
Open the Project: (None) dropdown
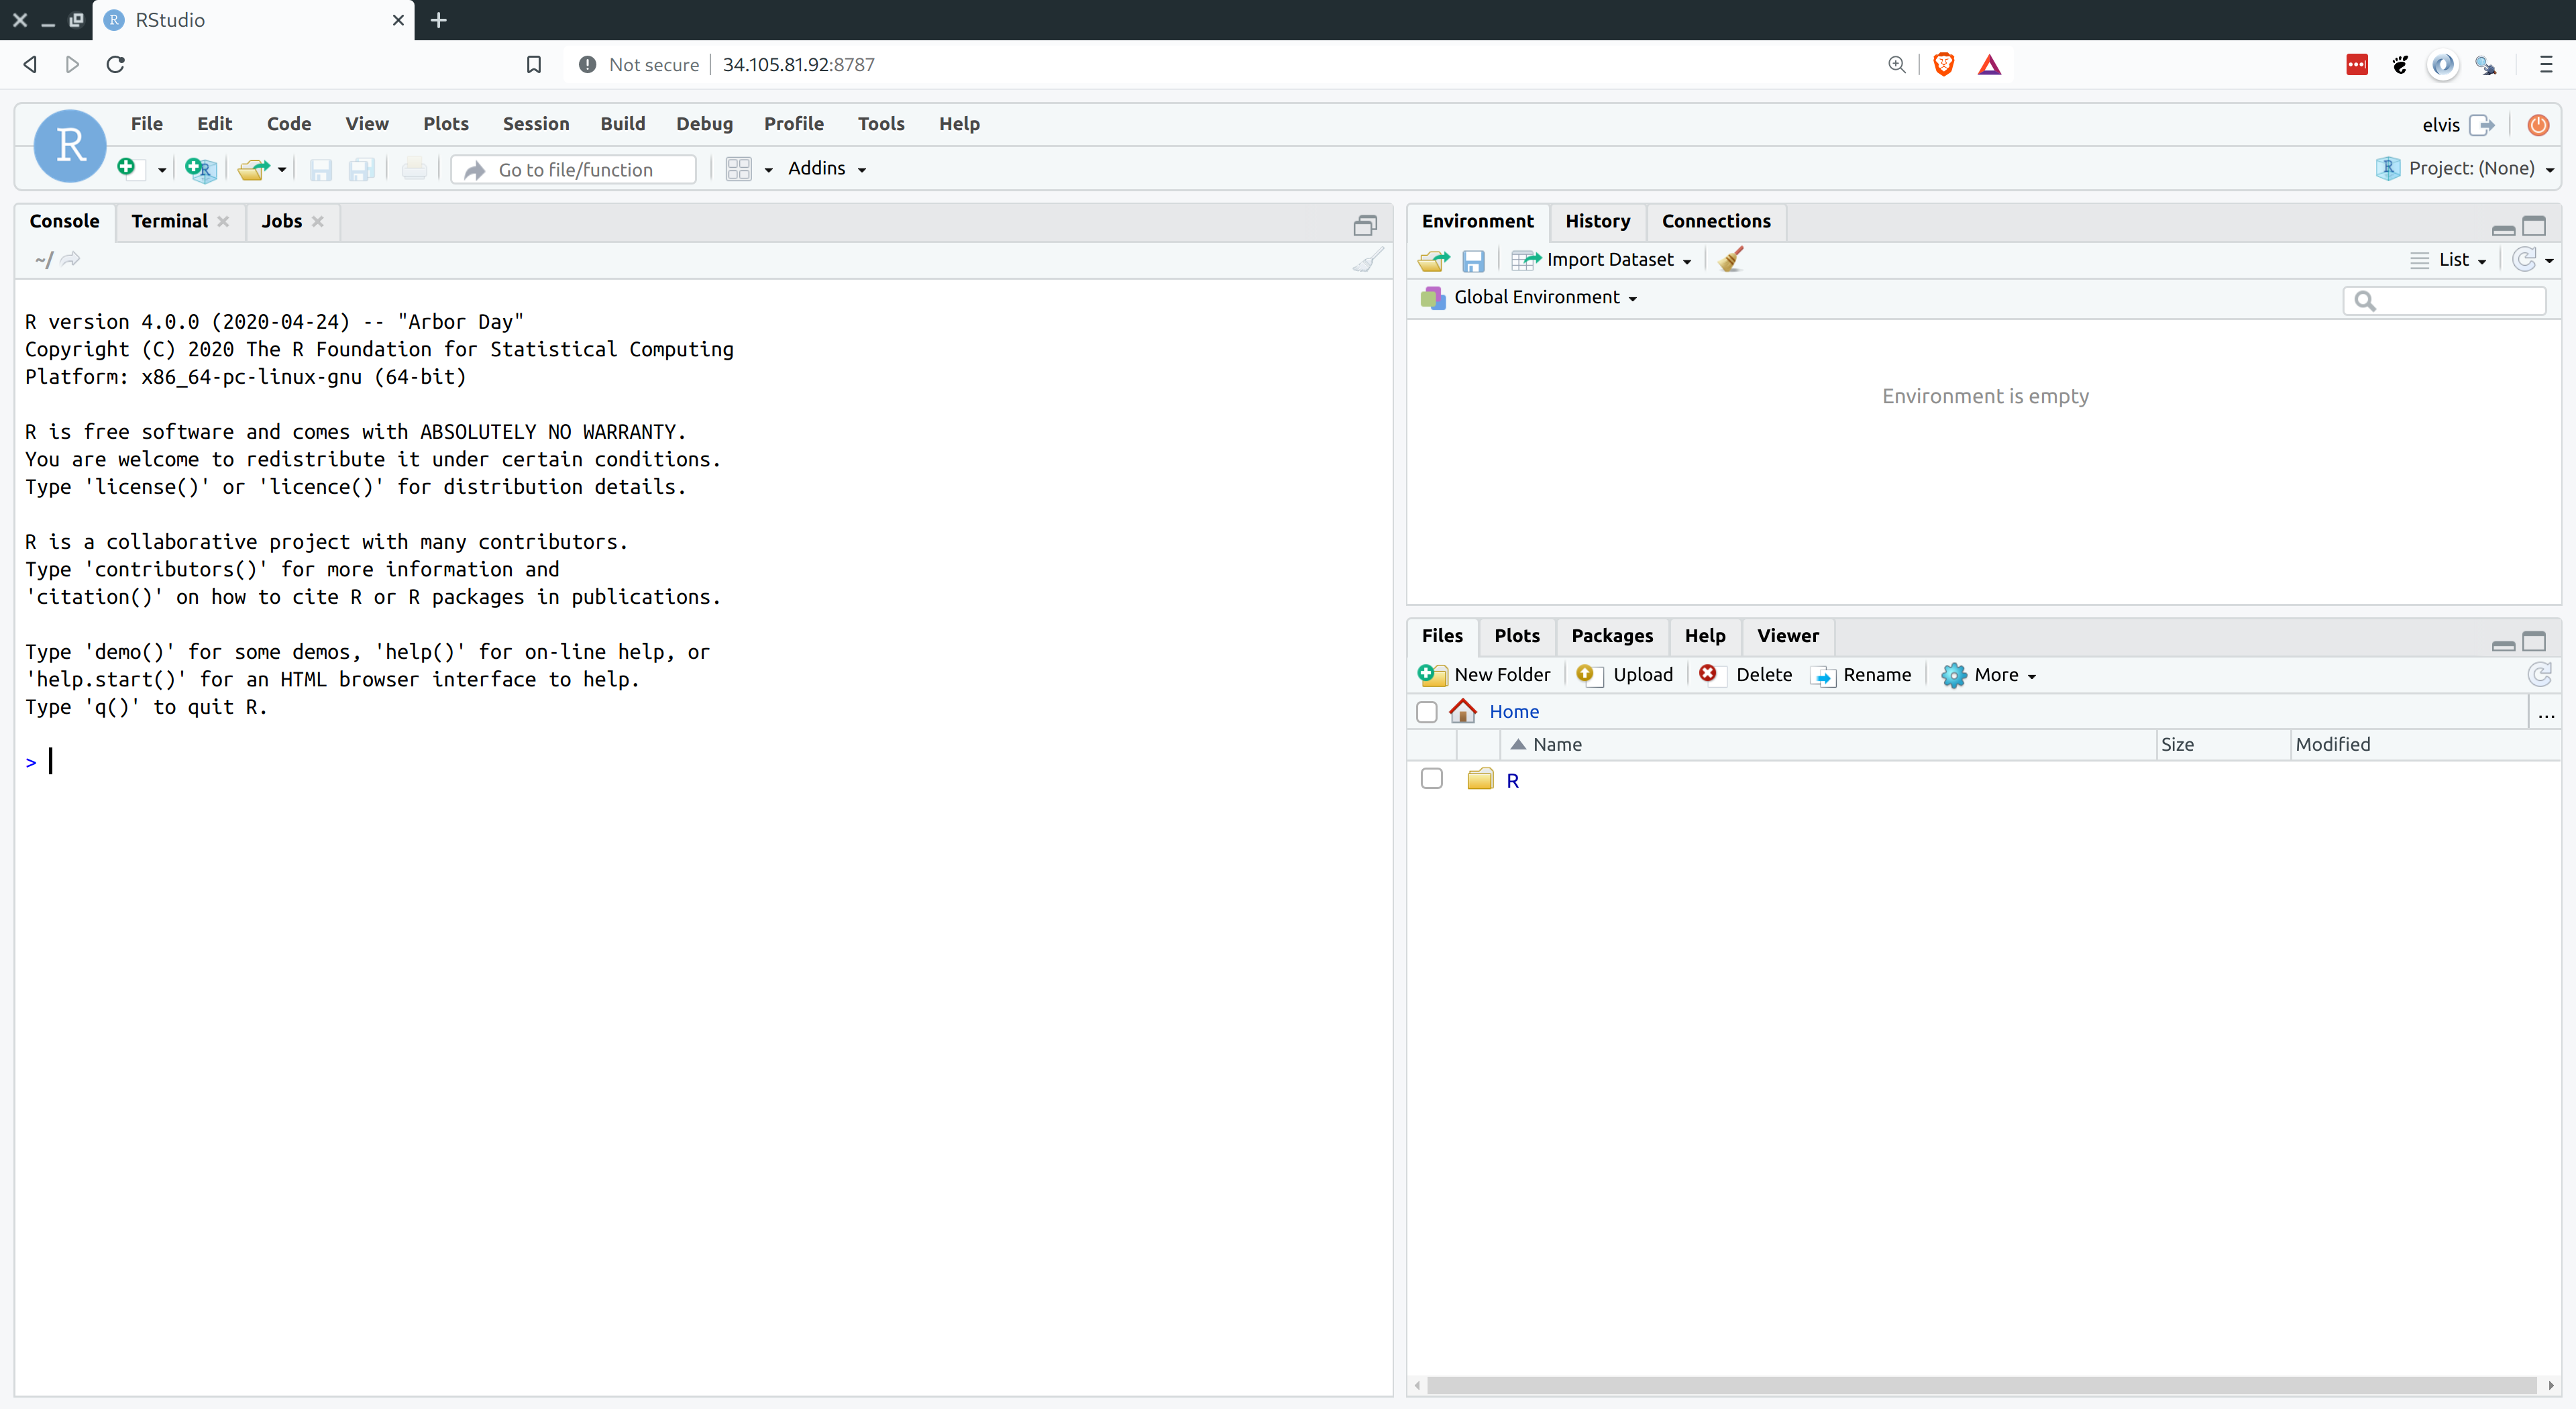(2465, 168)
